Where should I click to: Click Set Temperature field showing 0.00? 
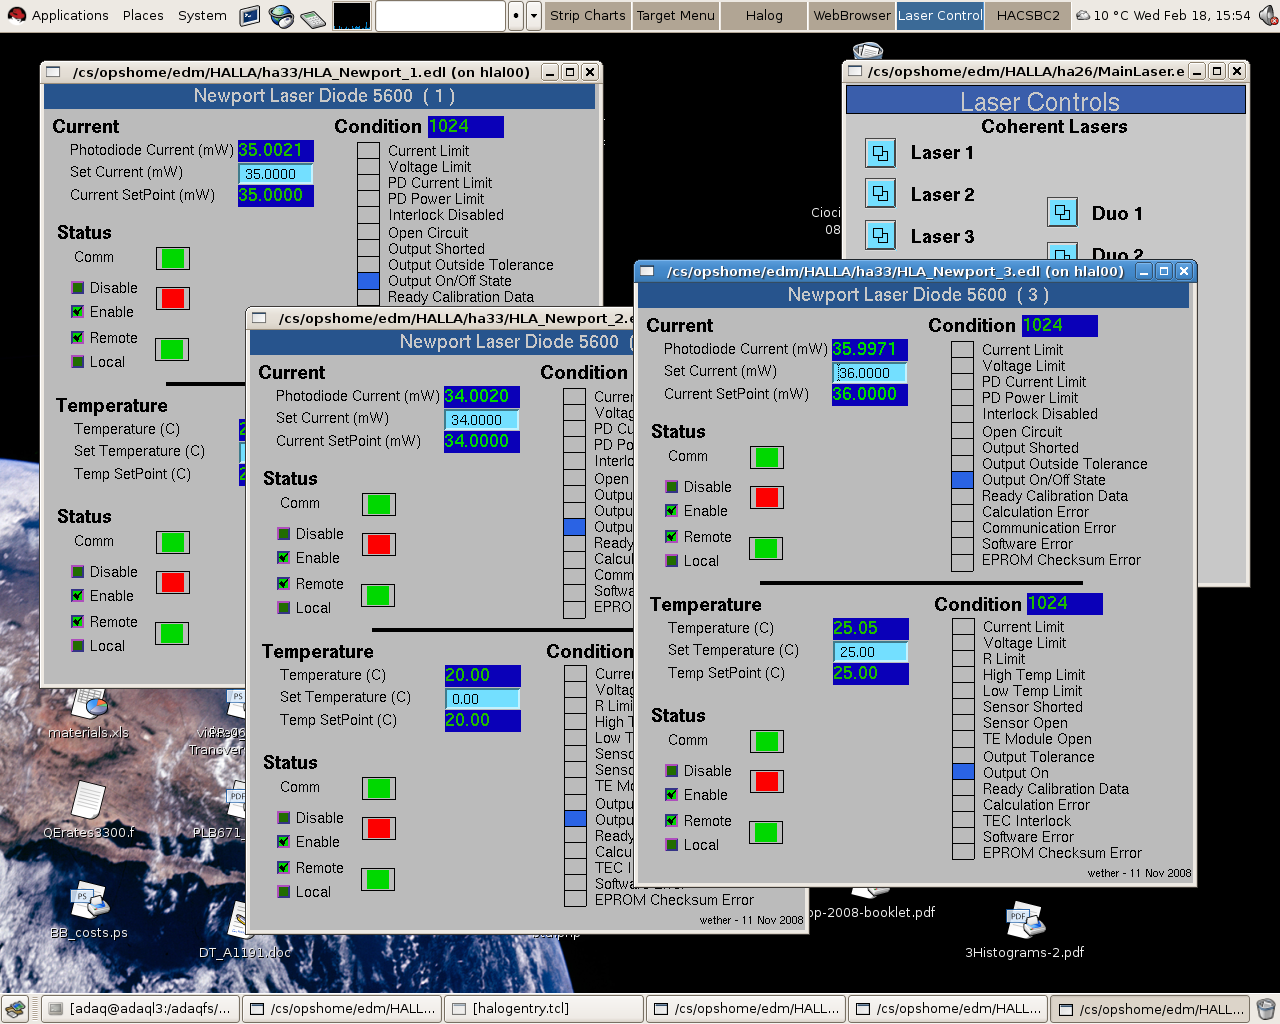(x=482, y=699)
